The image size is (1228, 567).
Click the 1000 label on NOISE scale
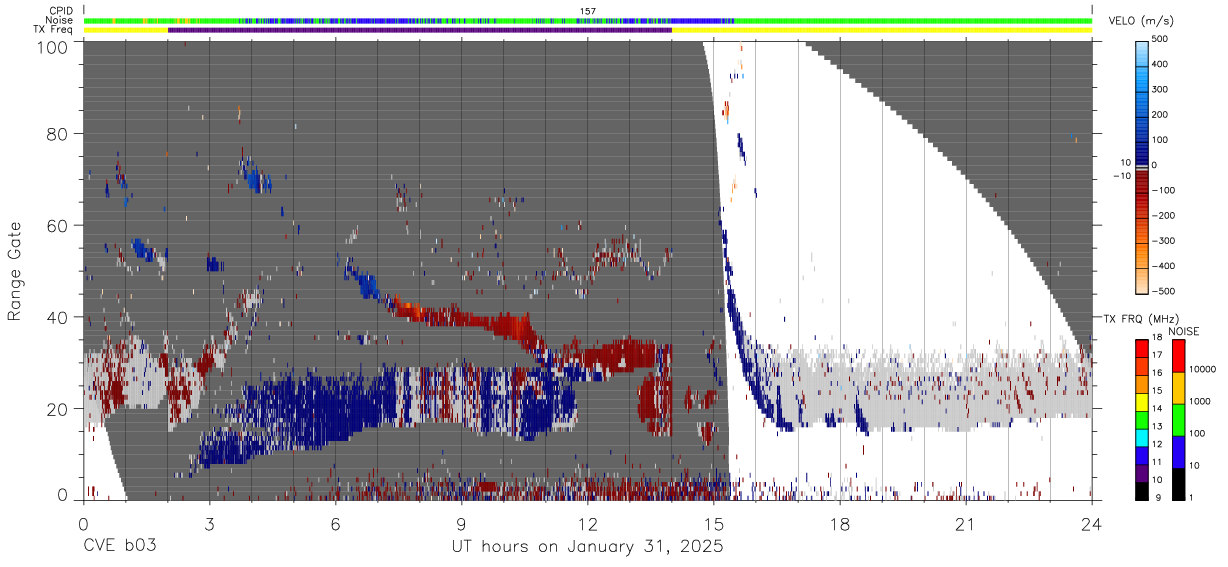click(1198, 400)
